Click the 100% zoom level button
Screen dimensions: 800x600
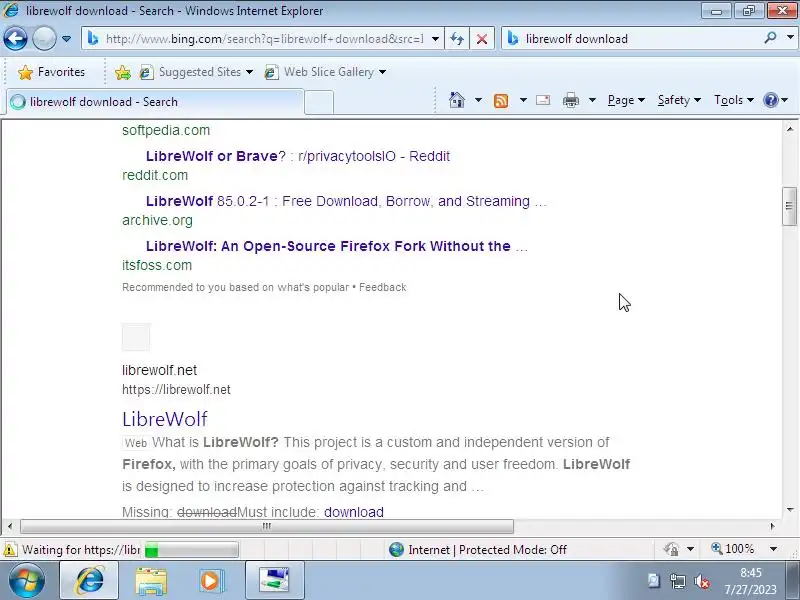733,549
